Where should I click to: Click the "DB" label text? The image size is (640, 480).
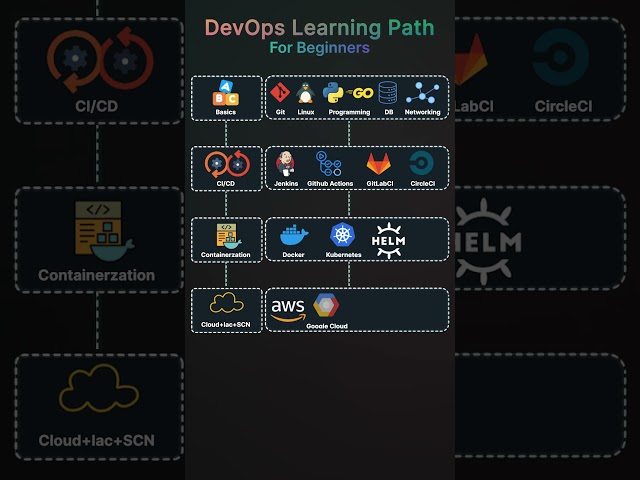389,112
